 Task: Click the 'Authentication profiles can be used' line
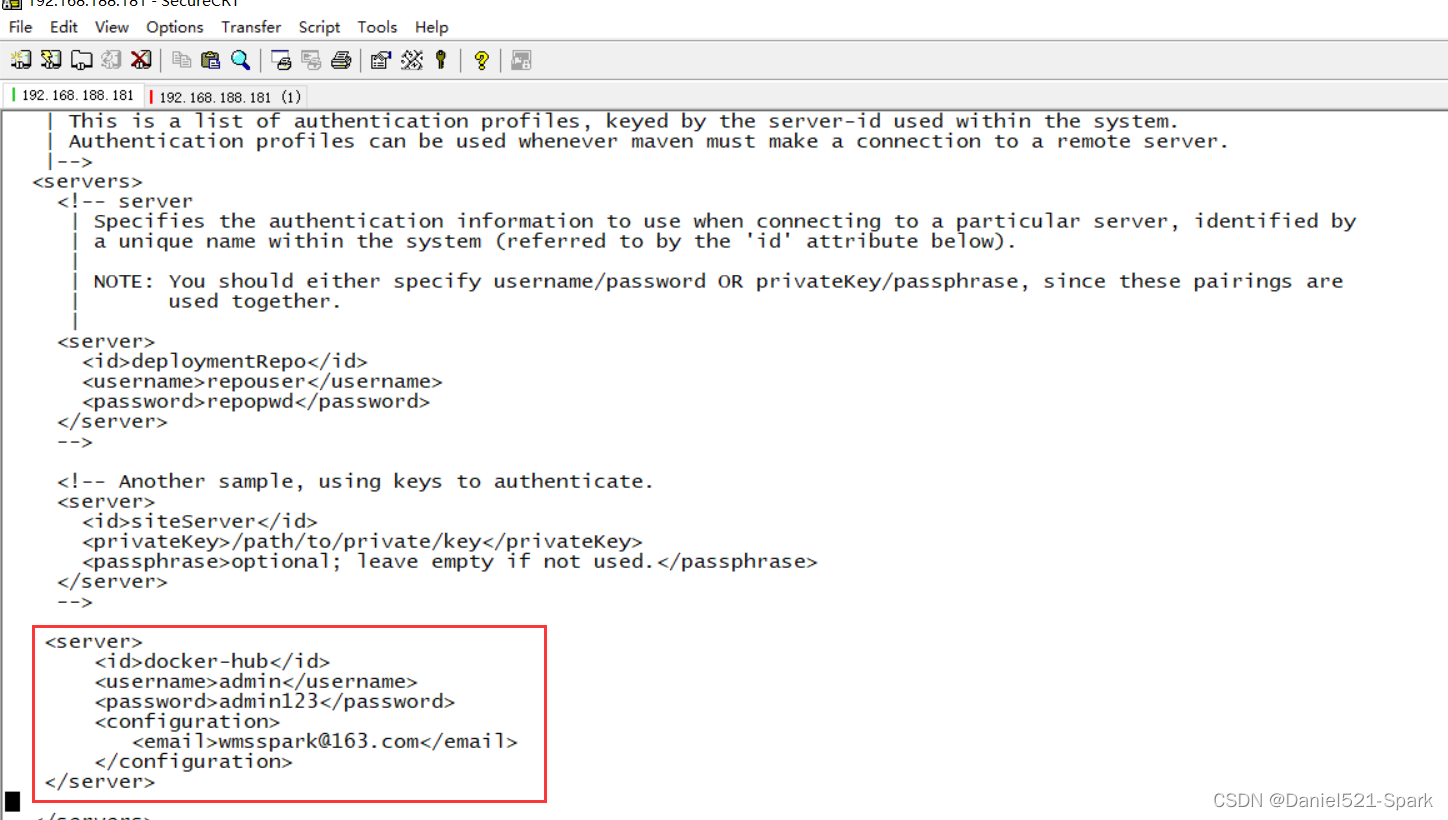pyautogui.click(x=648, y=141)
